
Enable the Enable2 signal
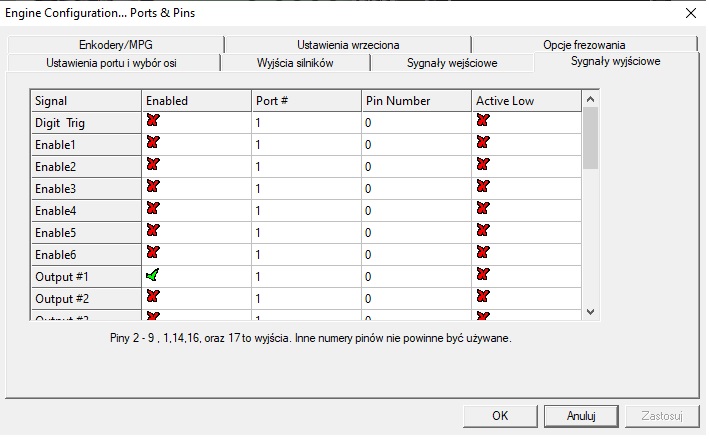tap(153, 164)
